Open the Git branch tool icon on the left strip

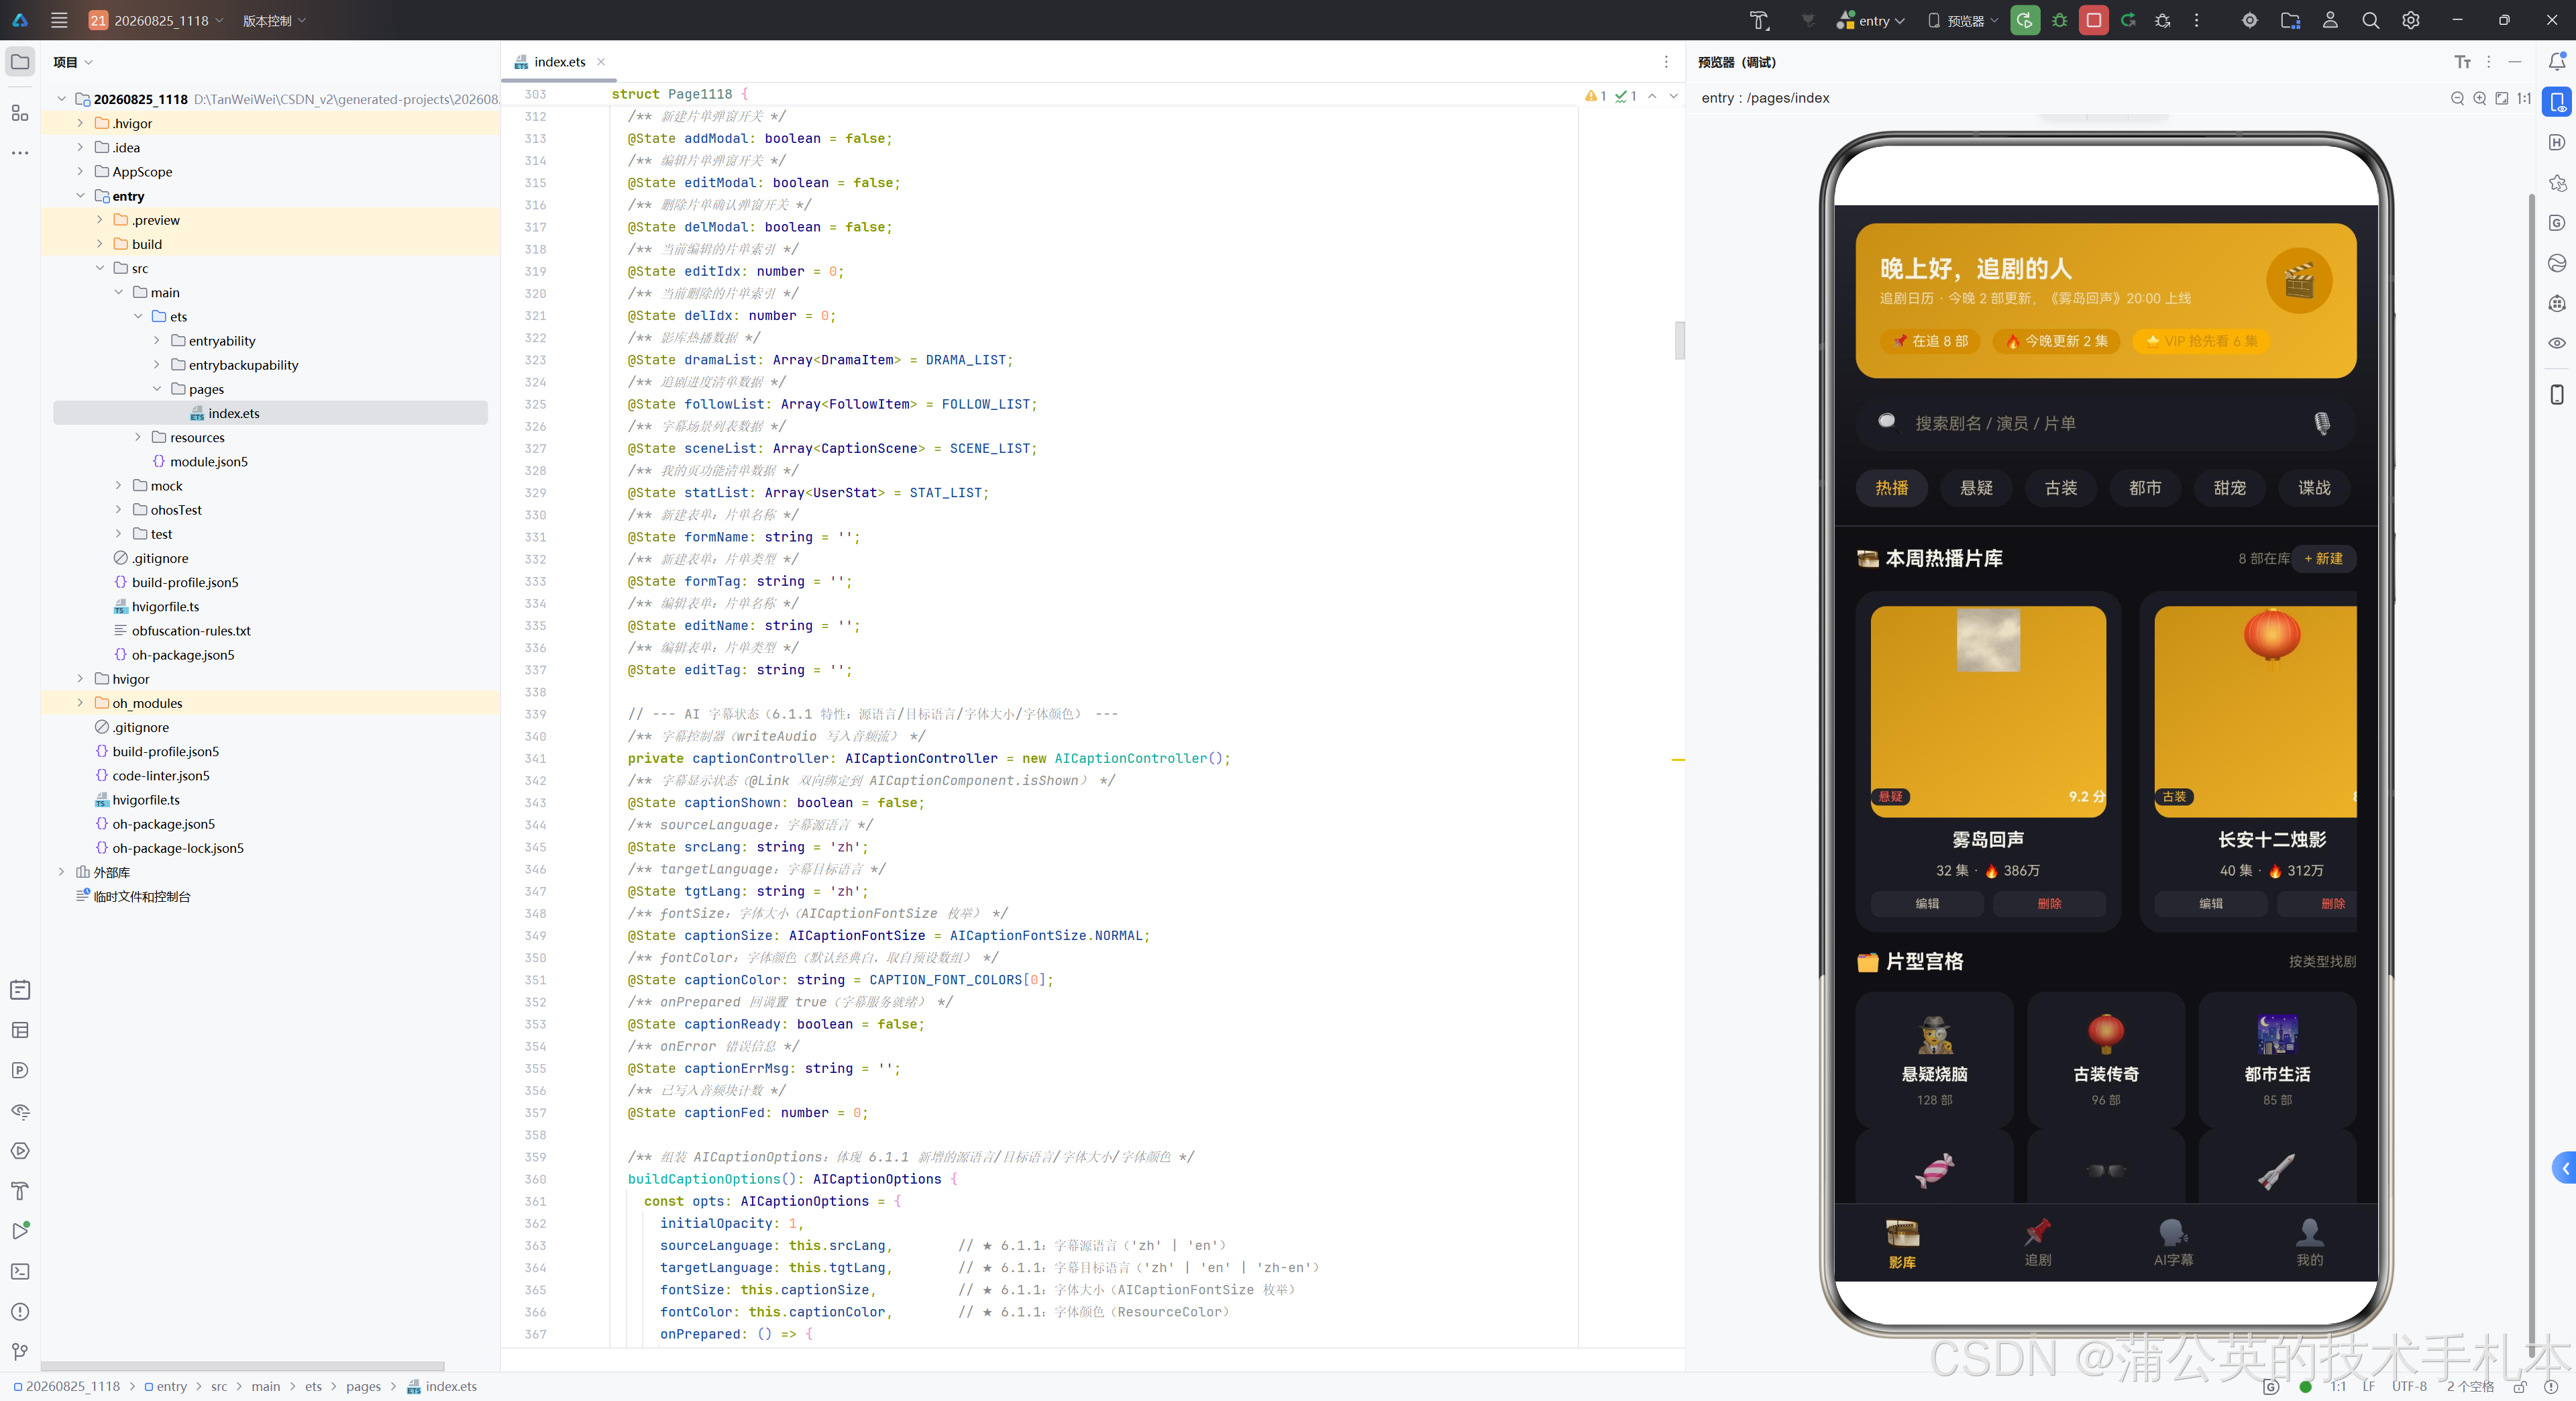20,1352
